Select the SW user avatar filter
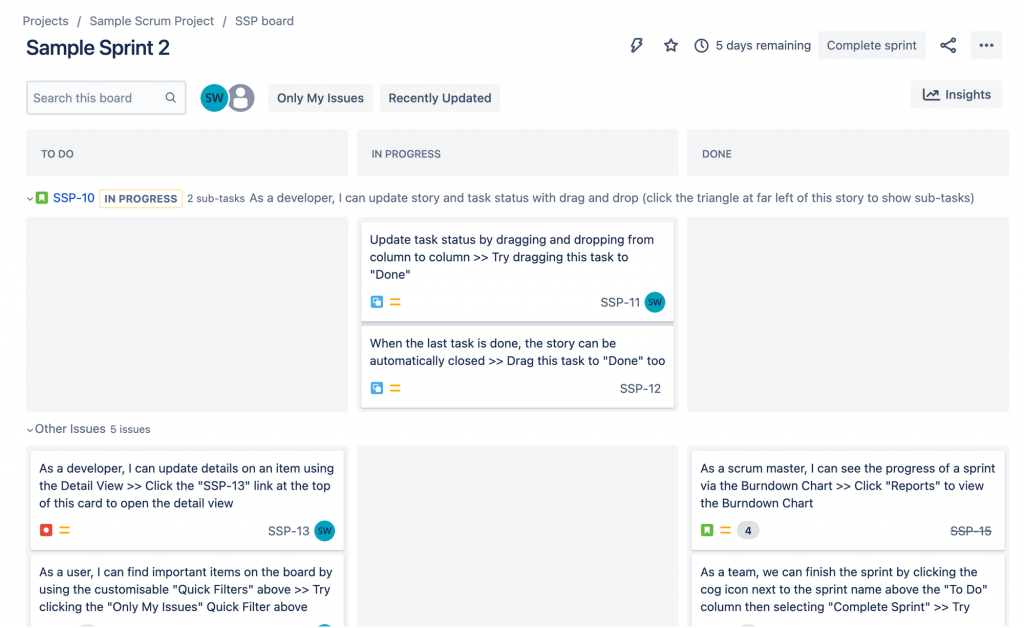 pos(214,98)
